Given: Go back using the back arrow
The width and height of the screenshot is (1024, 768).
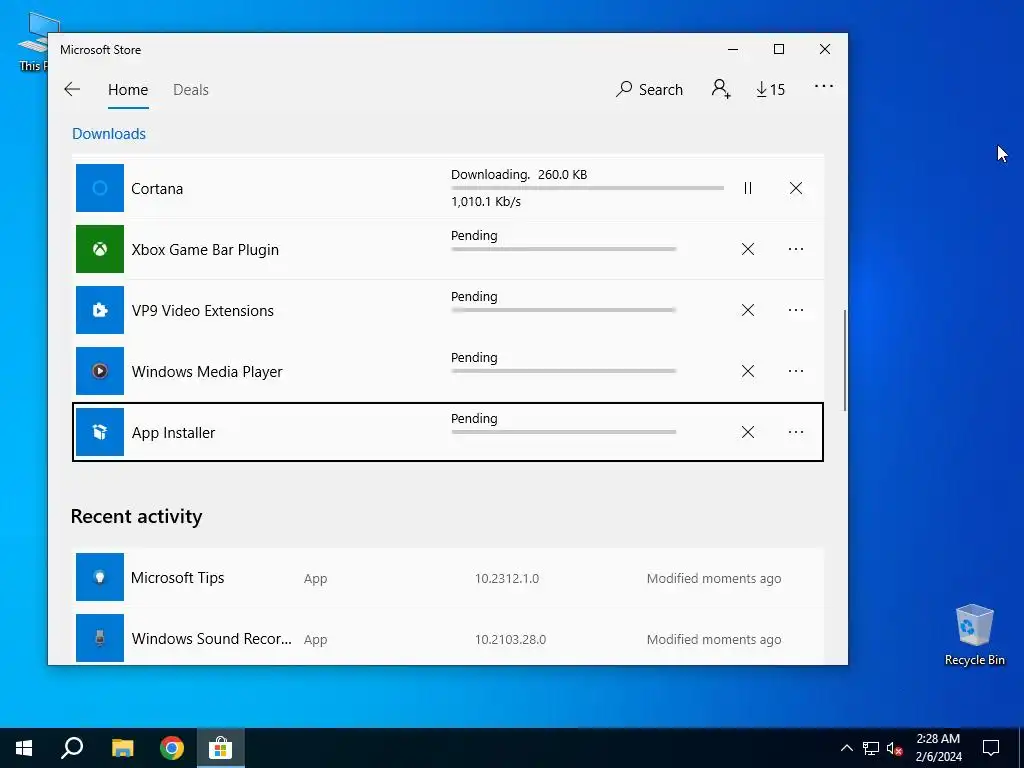Looking at the screenshot, I should (x=72, y=89).
